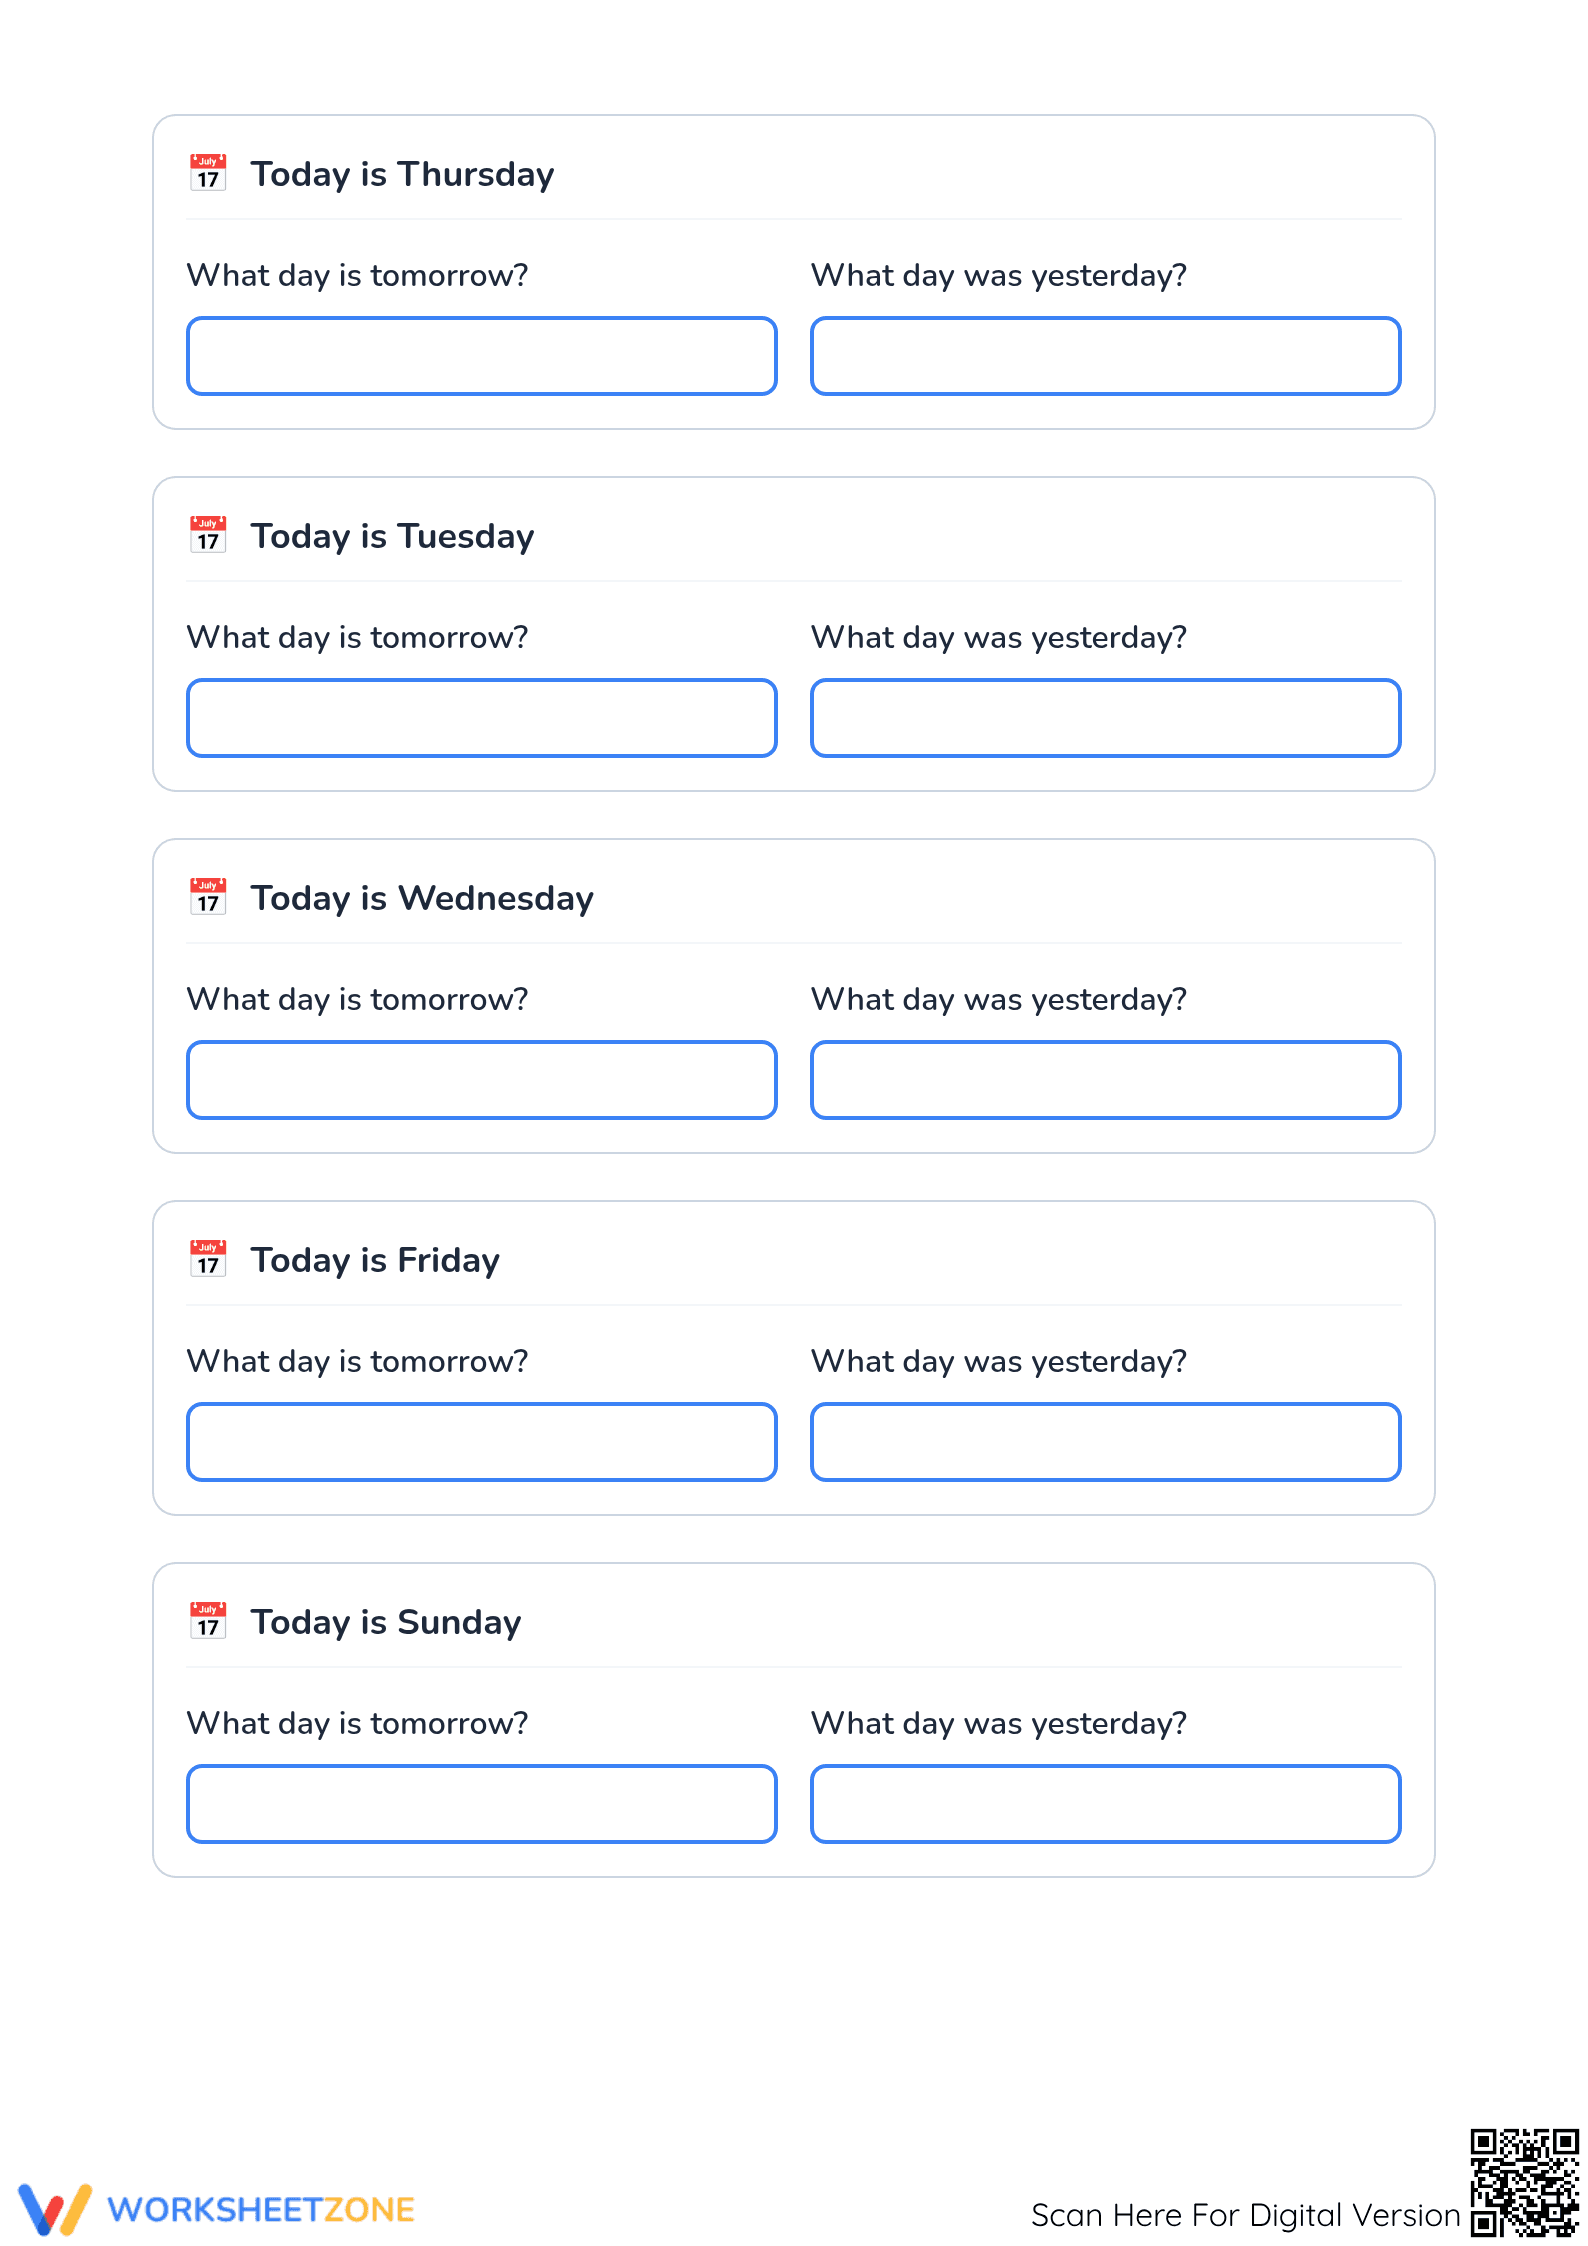Click tomorrow answer box under Sunday
This screenshot has width=1588, height=2246.
click(482, 1804)
